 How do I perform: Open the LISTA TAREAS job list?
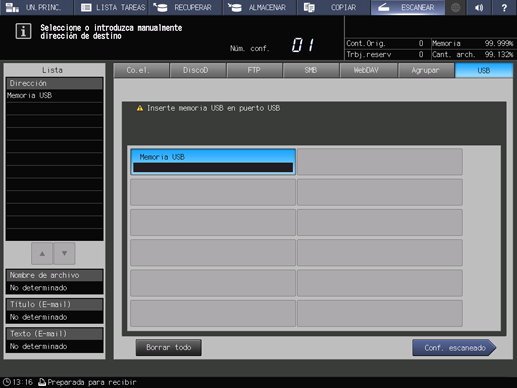click(111, 7)
